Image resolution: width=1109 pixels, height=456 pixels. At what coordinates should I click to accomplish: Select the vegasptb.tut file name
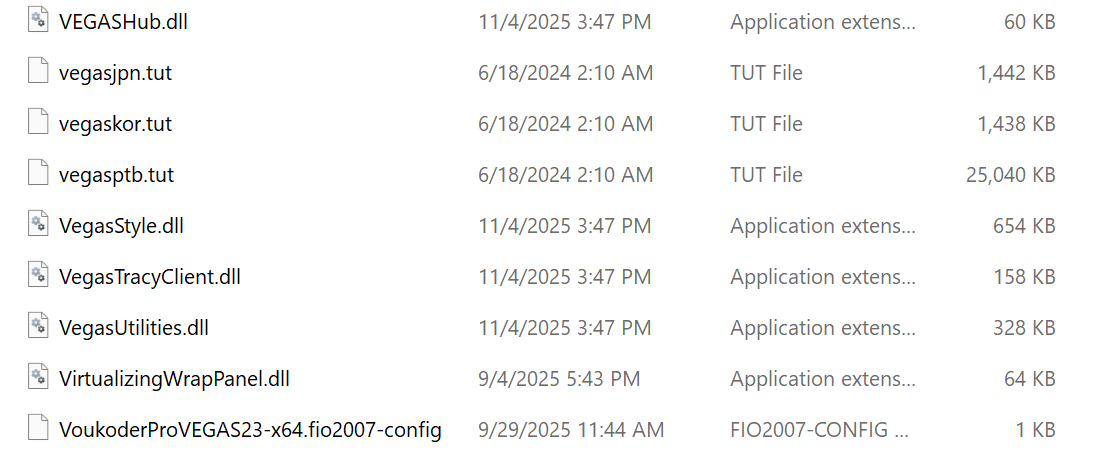pyautogui.click(x=116, y=174)
